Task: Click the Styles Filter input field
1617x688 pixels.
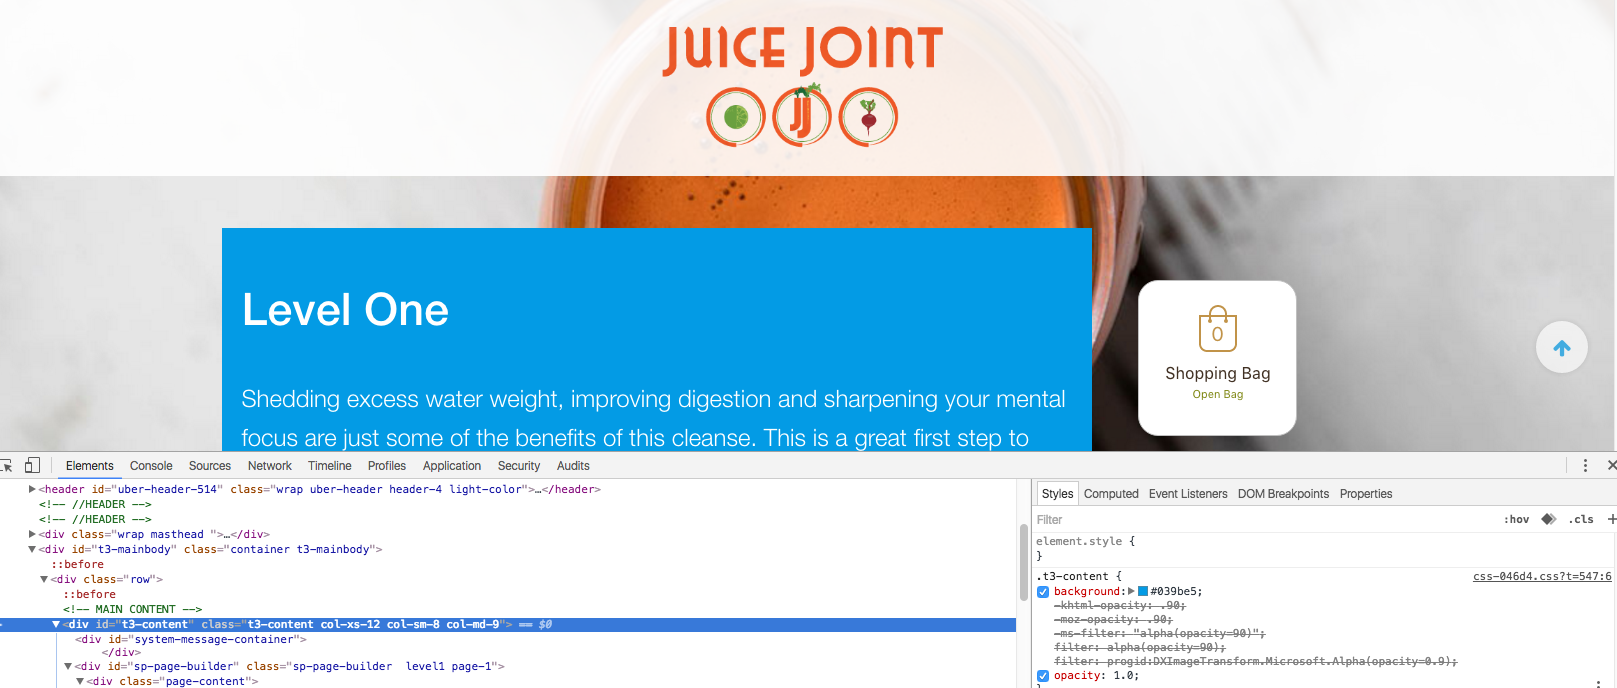Action: (x=1265, y=519)
